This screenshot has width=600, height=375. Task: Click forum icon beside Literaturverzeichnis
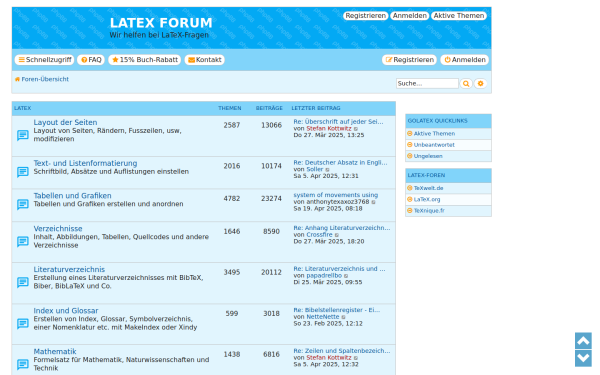click(23, 283)
